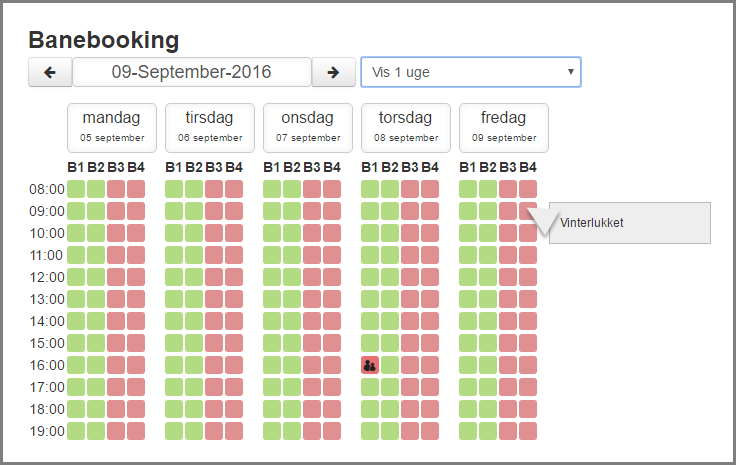Select the onsdag 07 september tab

point(308,127)
